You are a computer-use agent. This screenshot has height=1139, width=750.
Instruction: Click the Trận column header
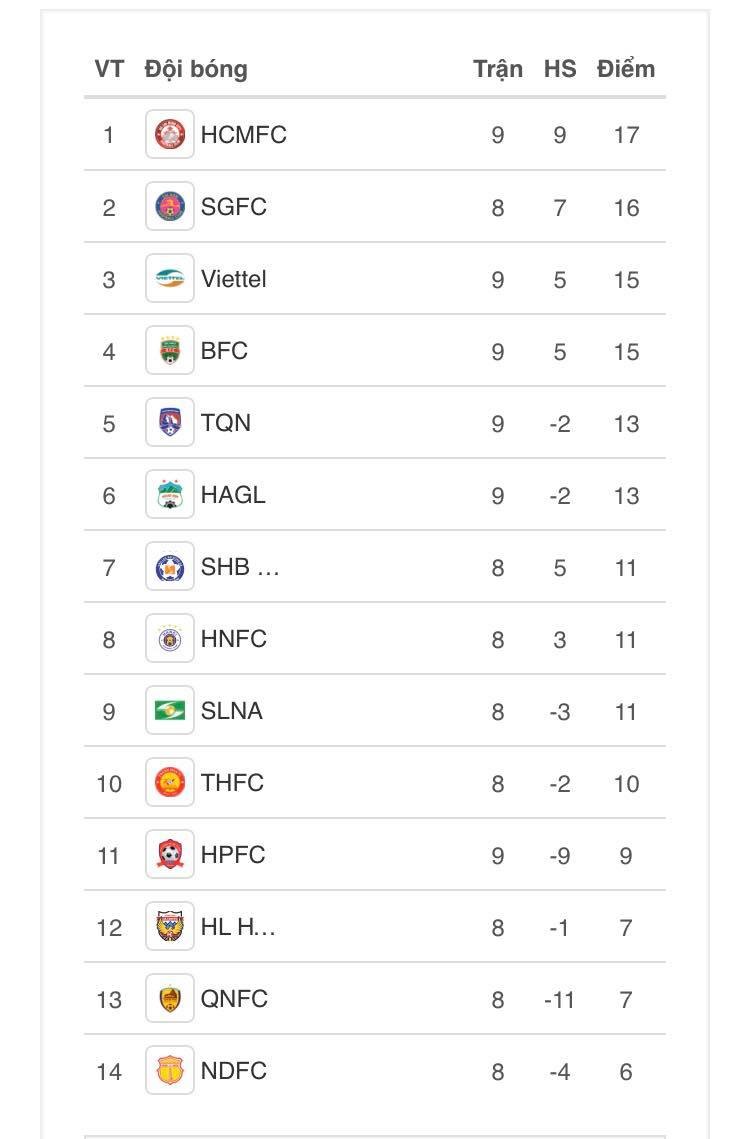click(498, 70)
